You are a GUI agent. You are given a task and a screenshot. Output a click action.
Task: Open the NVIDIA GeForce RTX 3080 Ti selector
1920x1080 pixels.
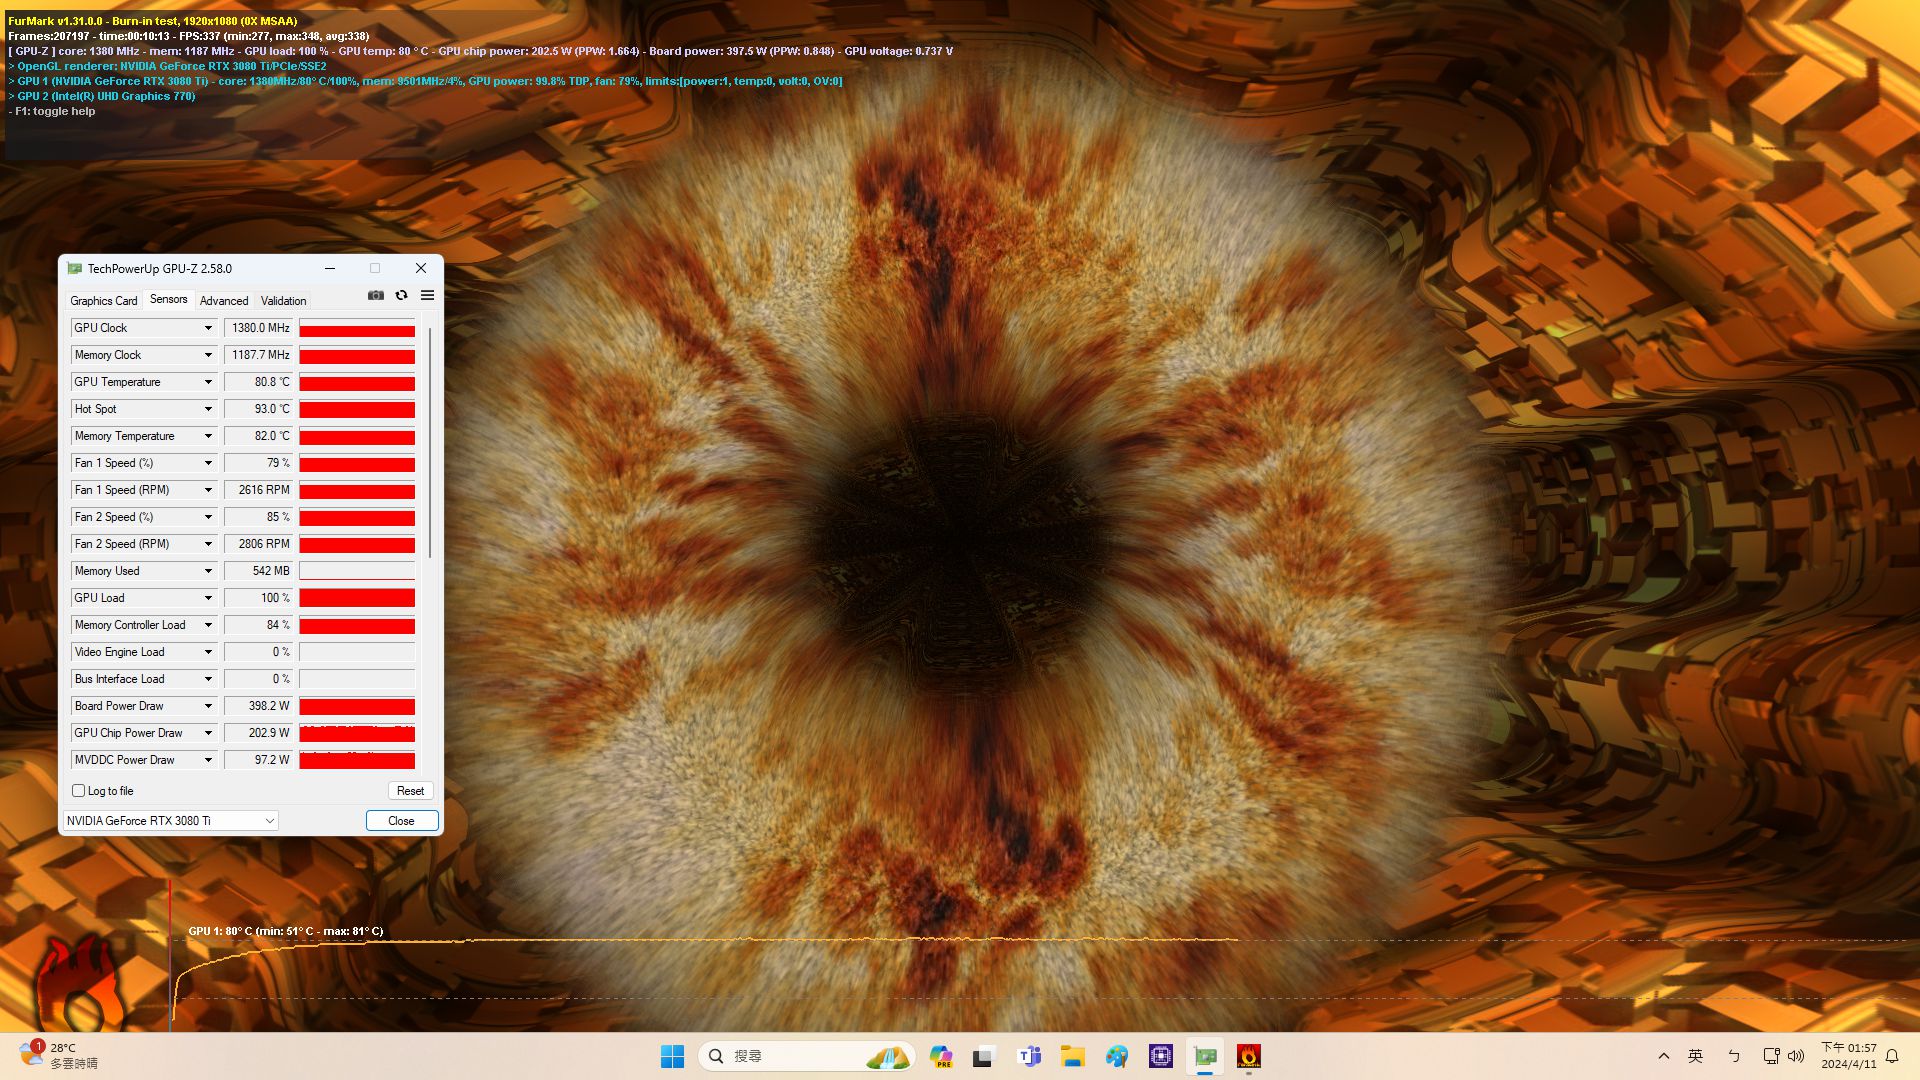coord(170,821)
